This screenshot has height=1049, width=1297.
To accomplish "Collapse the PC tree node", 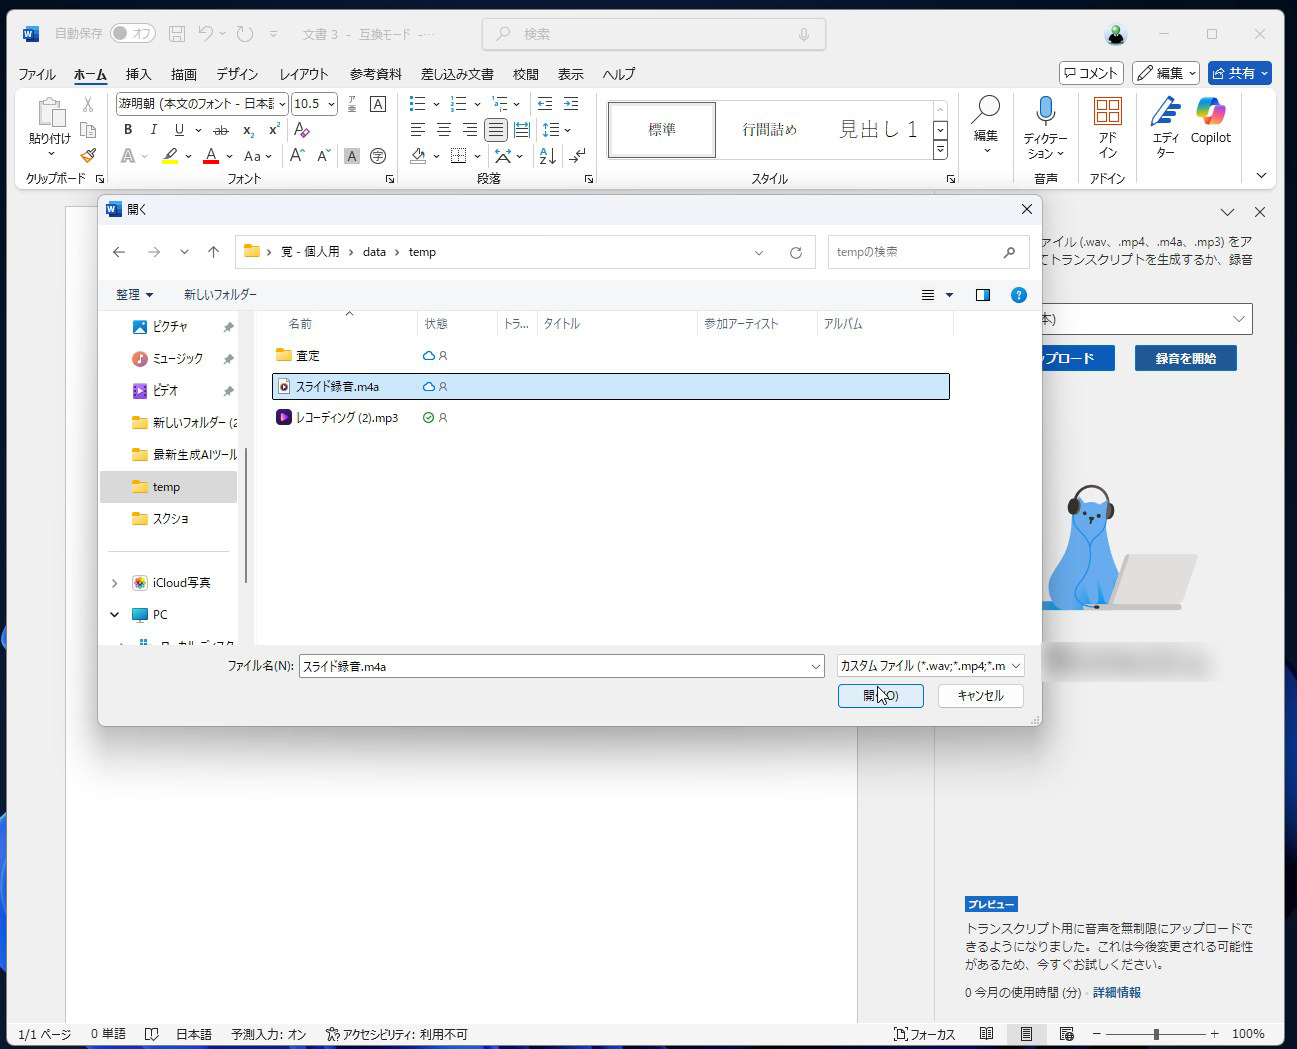I will click(114, 615).
